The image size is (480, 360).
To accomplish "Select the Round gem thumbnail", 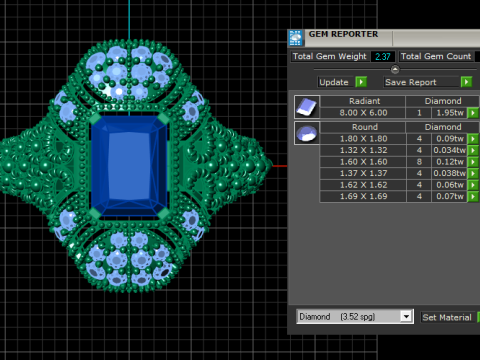I will pyautogui.click(x=307, y=133).
